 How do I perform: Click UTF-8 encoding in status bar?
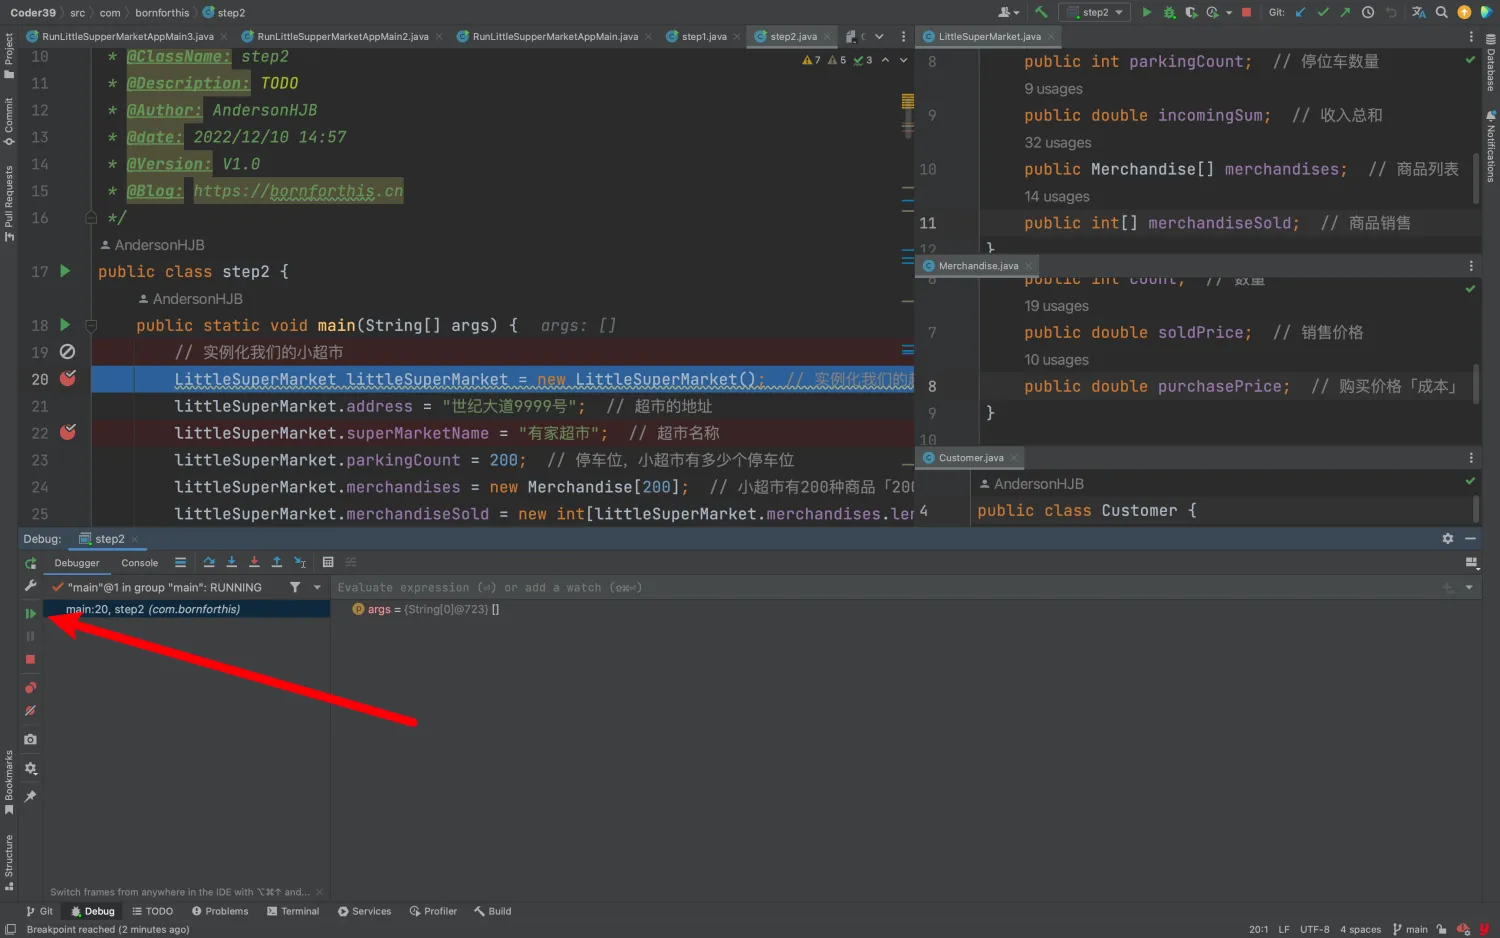(x=1315, y=929)
